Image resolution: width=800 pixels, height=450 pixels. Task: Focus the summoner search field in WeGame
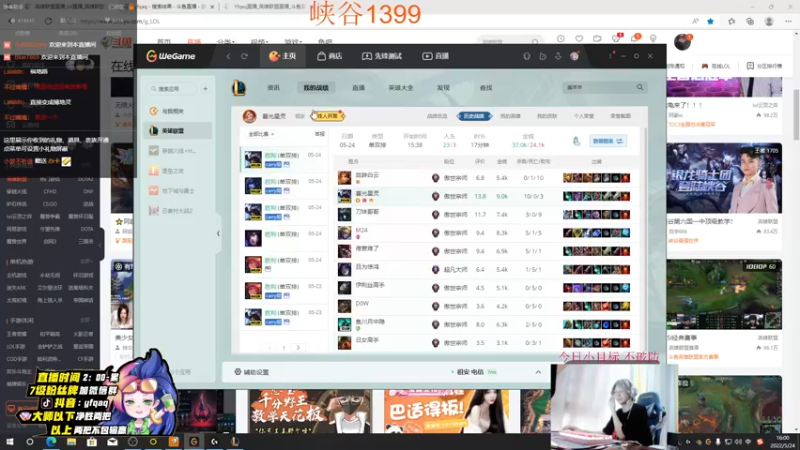(598, 88)
